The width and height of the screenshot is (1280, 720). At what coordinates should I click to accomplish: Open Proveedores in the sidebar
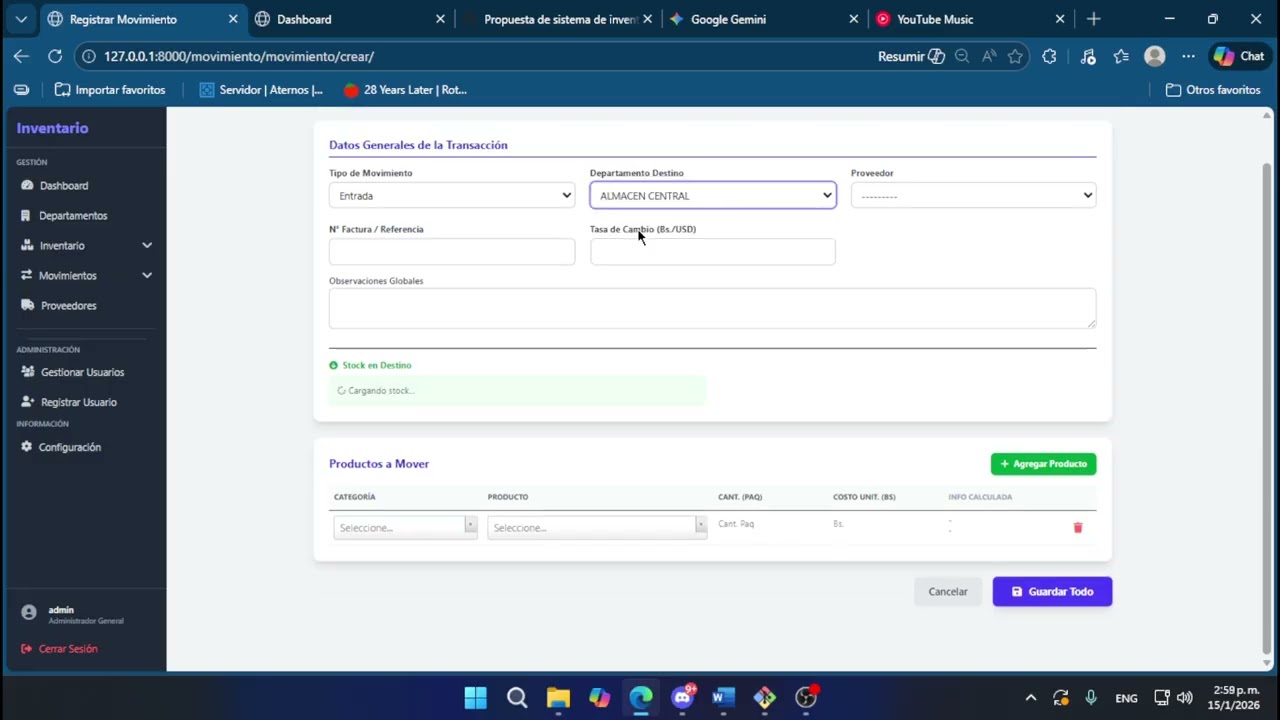pos(68,306)
